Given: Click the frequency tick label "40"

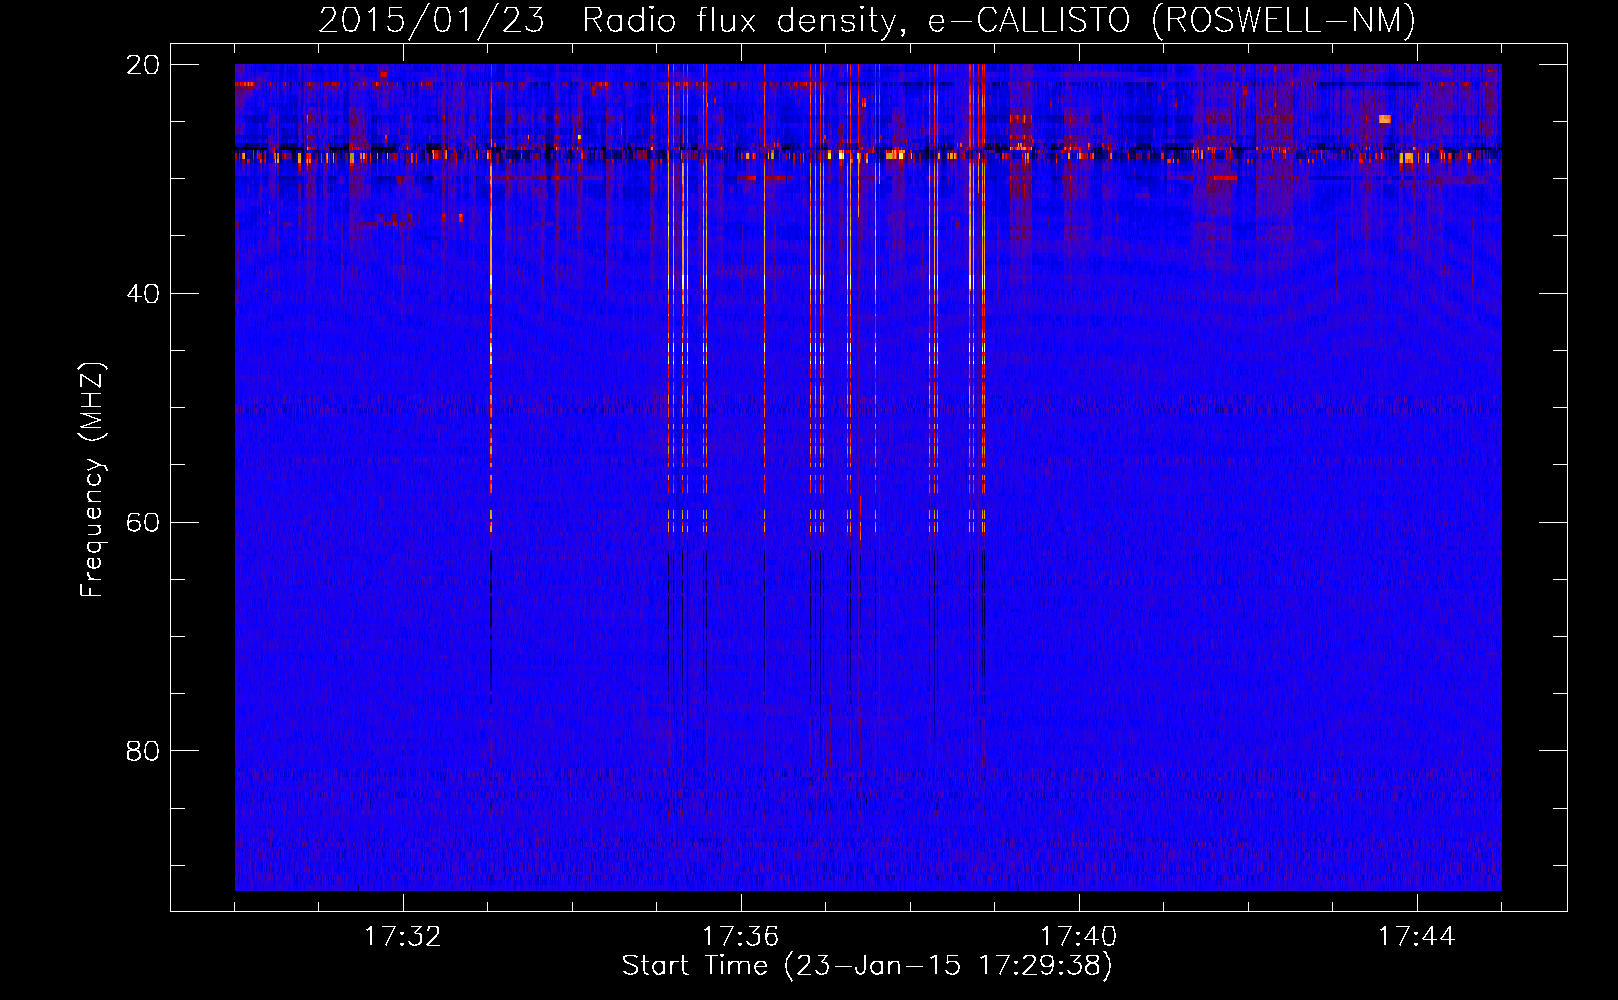Looking at the screenshot, I should pyautogui.click(x=143, y=294).
